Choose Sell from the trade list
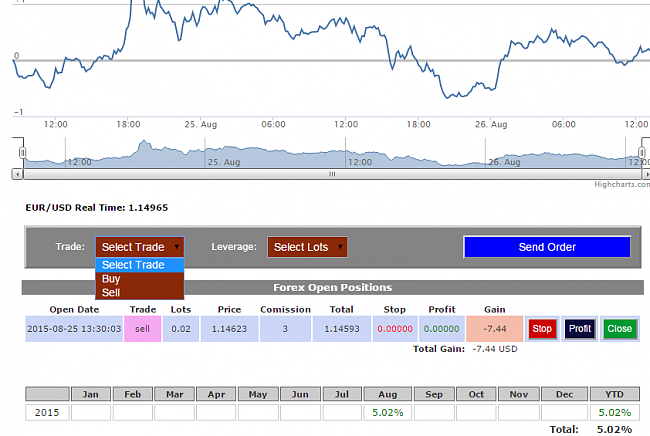The height and width of the screenshot is (436, 650). pyautogui.click(x=140, y=293)
